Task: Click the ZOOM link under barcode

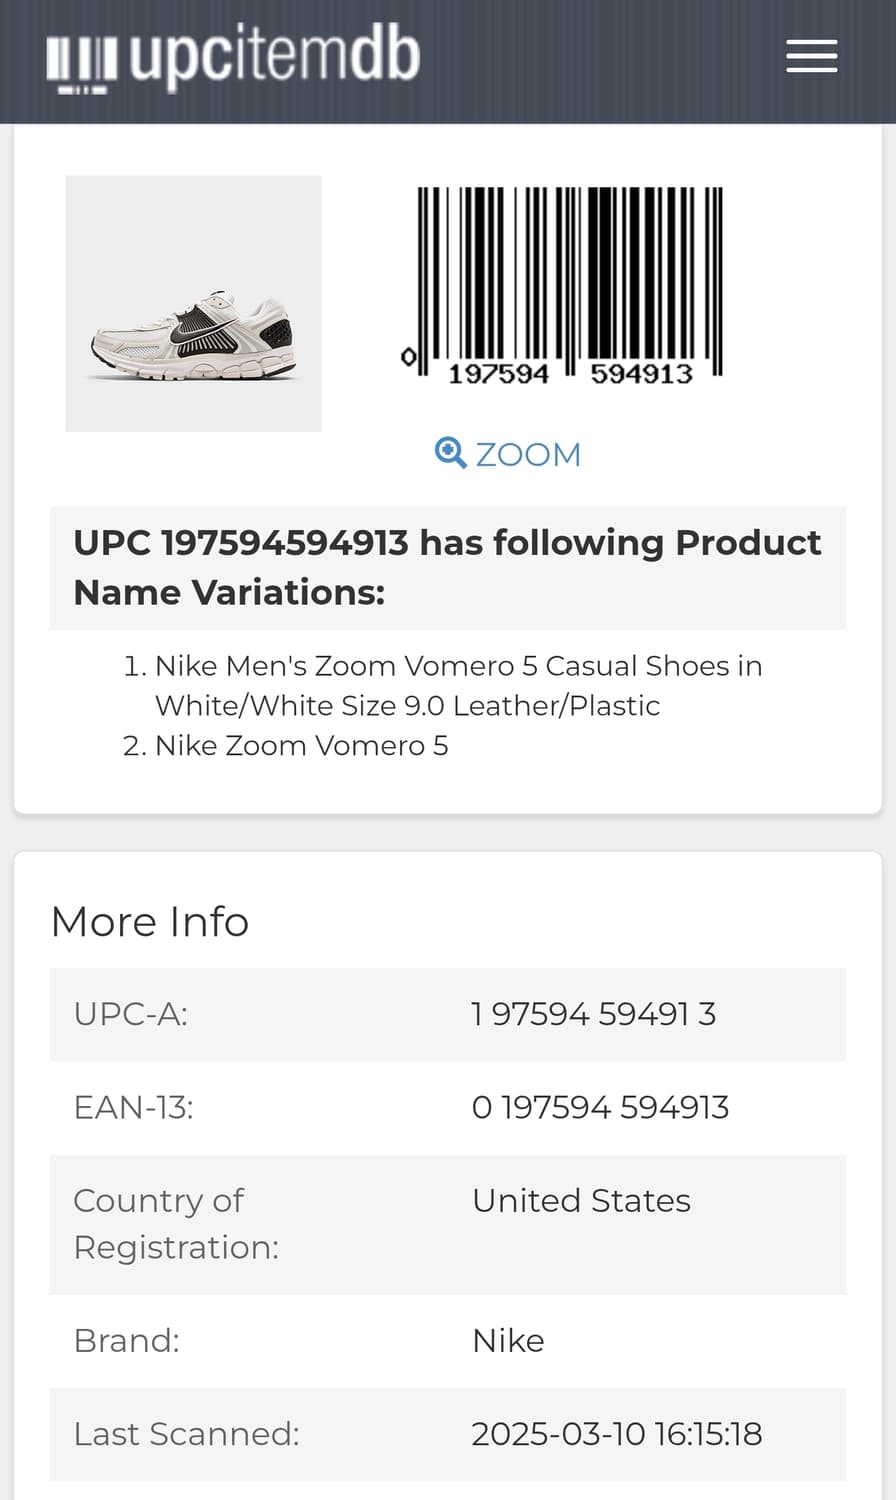Action: [527, 454]
